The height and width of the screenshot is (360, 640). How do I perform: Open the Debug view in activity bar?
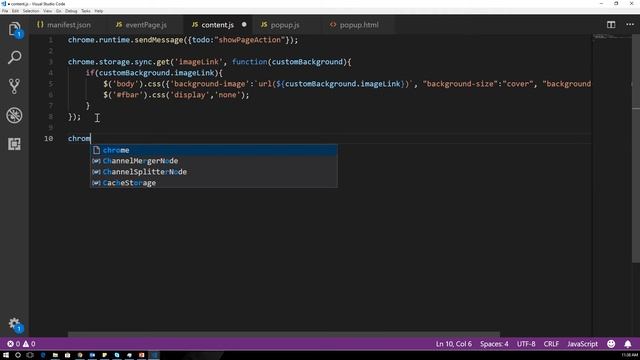coord(14,115)
